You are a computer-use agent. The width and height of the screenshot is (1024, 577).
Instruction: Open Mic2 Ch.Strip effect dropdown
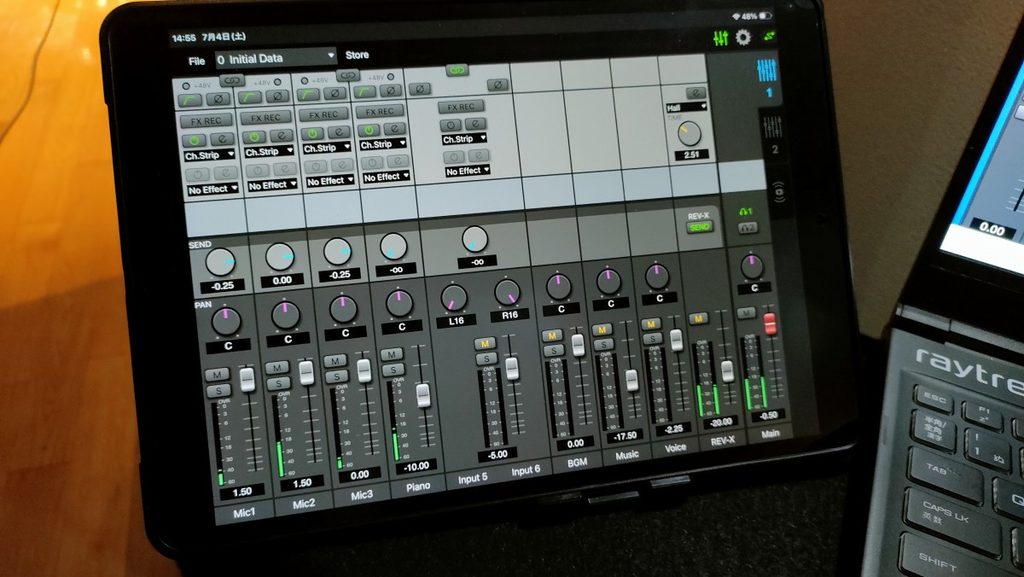tap(269, 152)
